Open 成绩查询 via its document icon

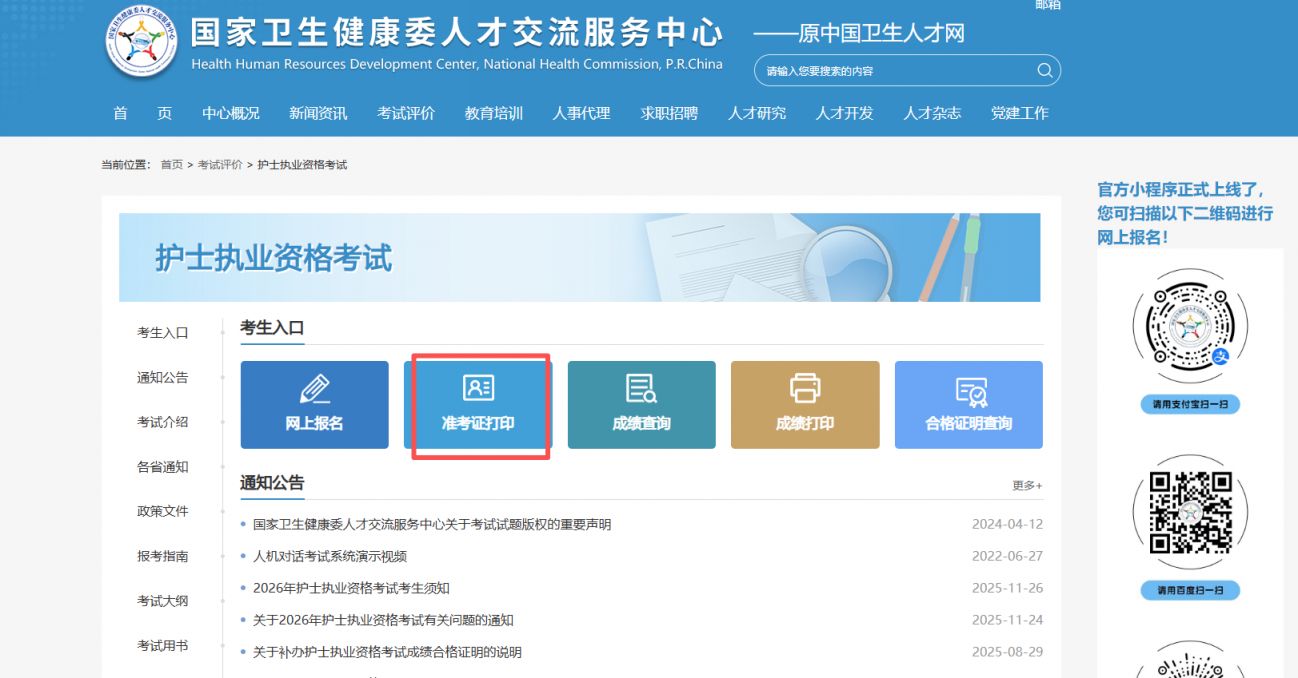[641, 390]
